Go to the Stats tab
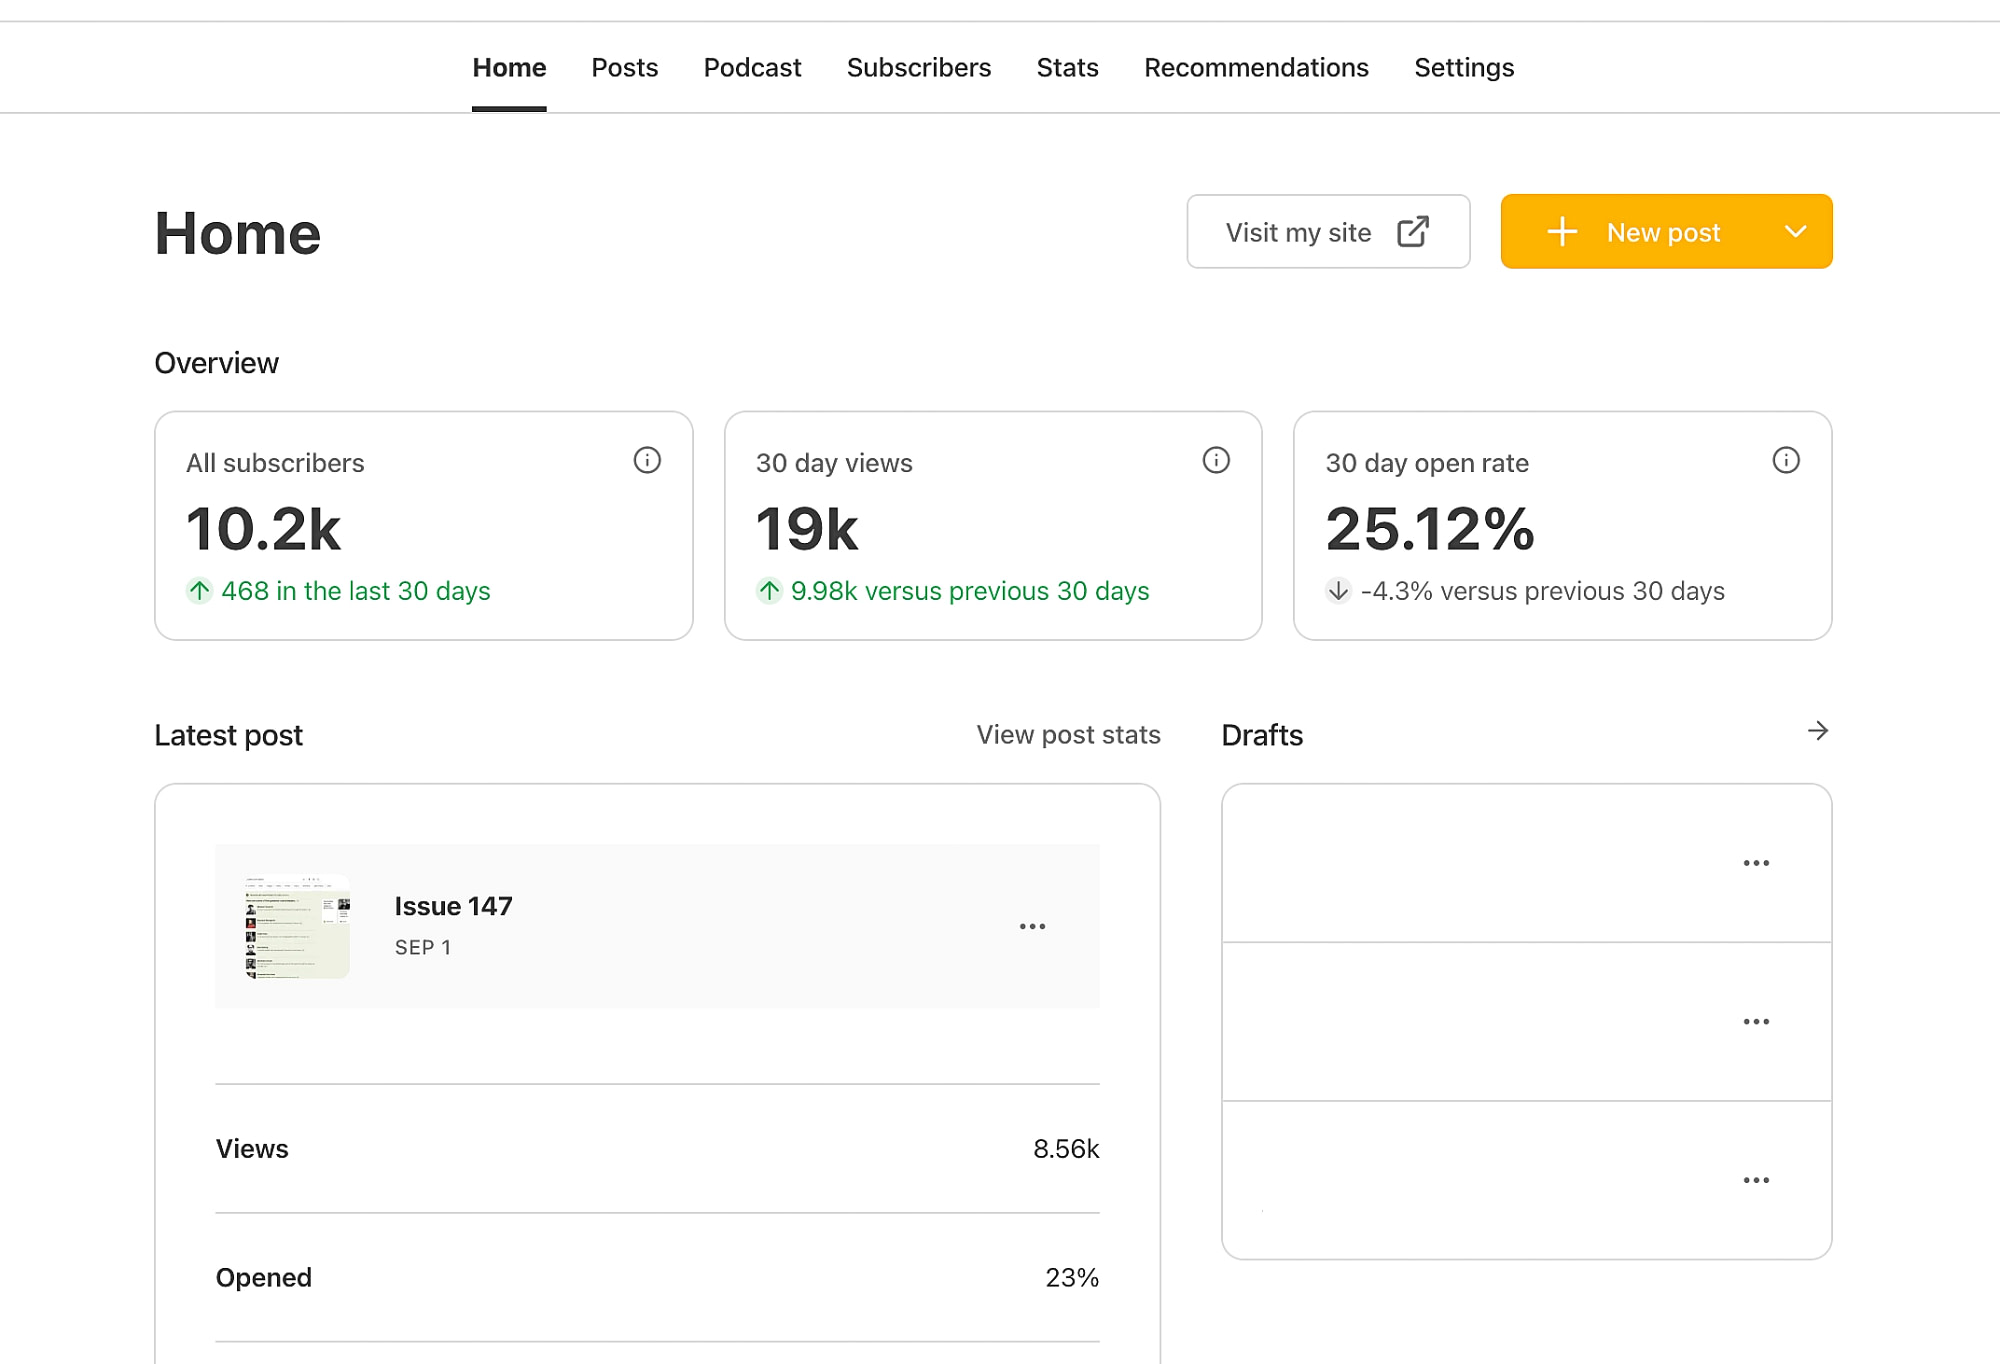 click(x=1067, y=68)
